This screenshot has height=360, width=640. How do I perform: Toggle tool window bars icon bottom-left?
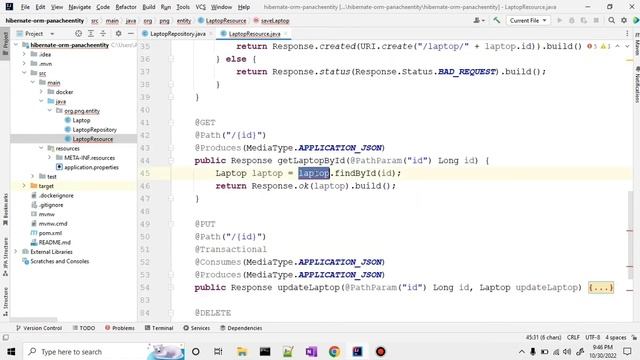pos(5,338)
